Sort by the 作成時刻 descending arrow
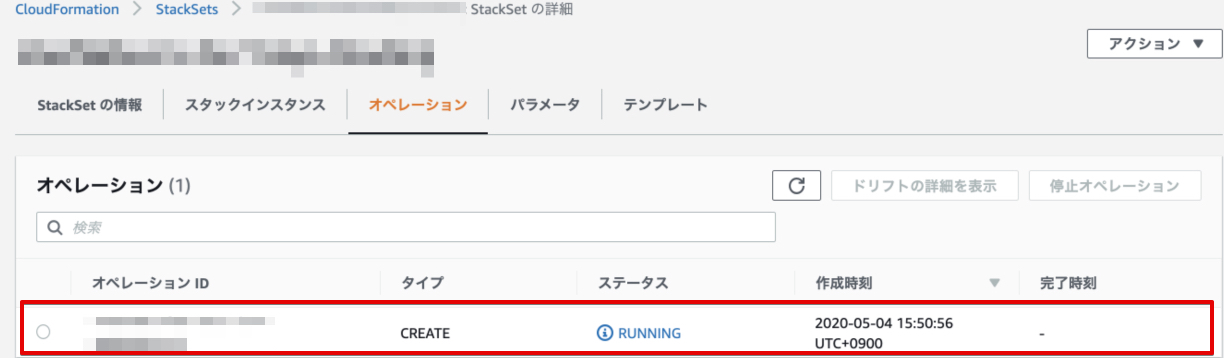The image size is (1224, 360). (x=994, y=283)
